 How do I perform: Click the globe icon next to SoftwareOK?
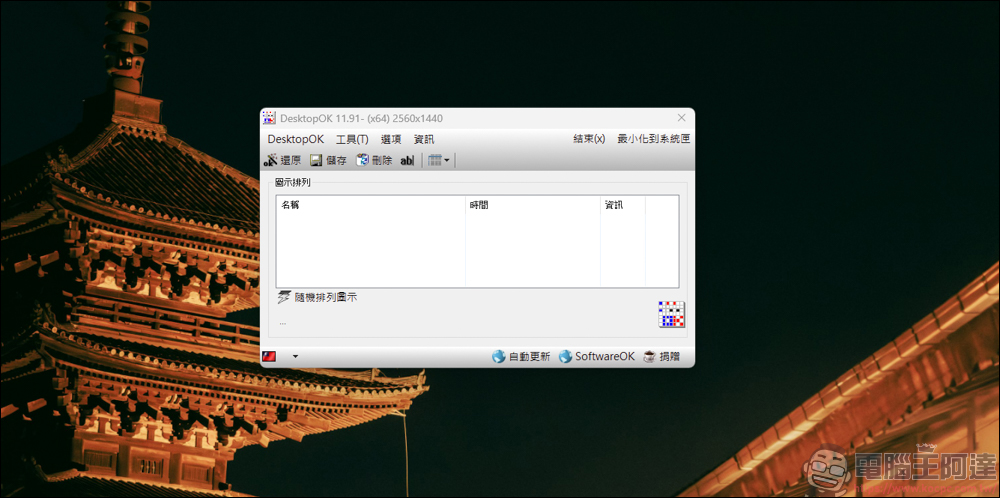565,356
